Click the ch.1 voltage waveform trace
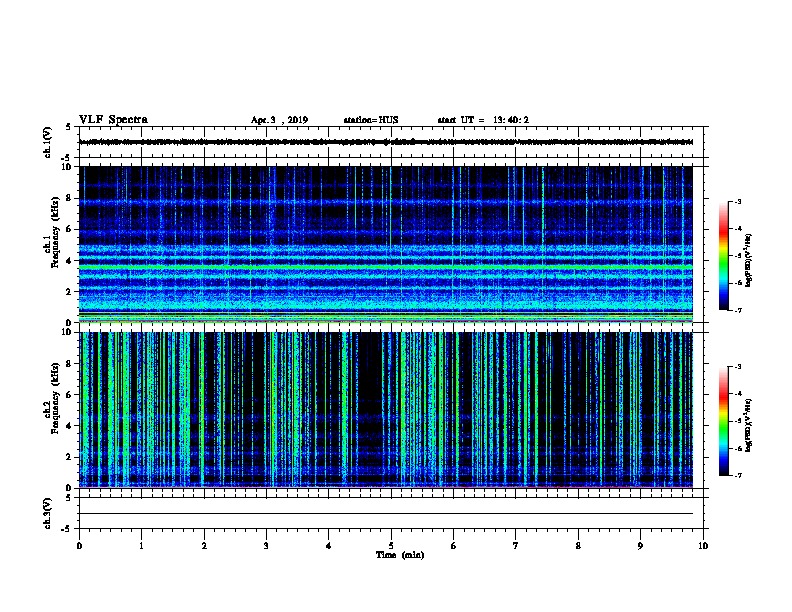The image size is (792, 612). pyautogui.click(x=386, y=142)
